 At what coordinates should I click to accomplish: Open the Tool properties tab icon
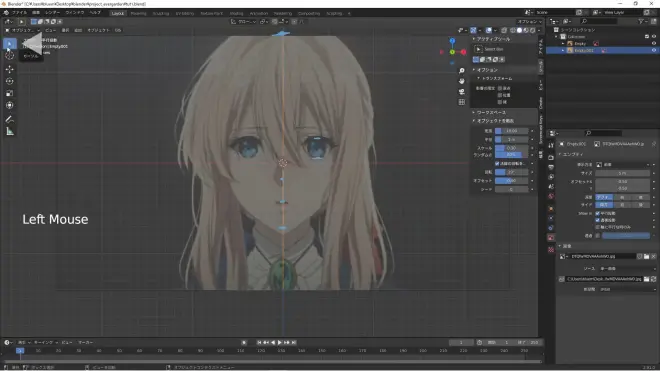(551, 146)
